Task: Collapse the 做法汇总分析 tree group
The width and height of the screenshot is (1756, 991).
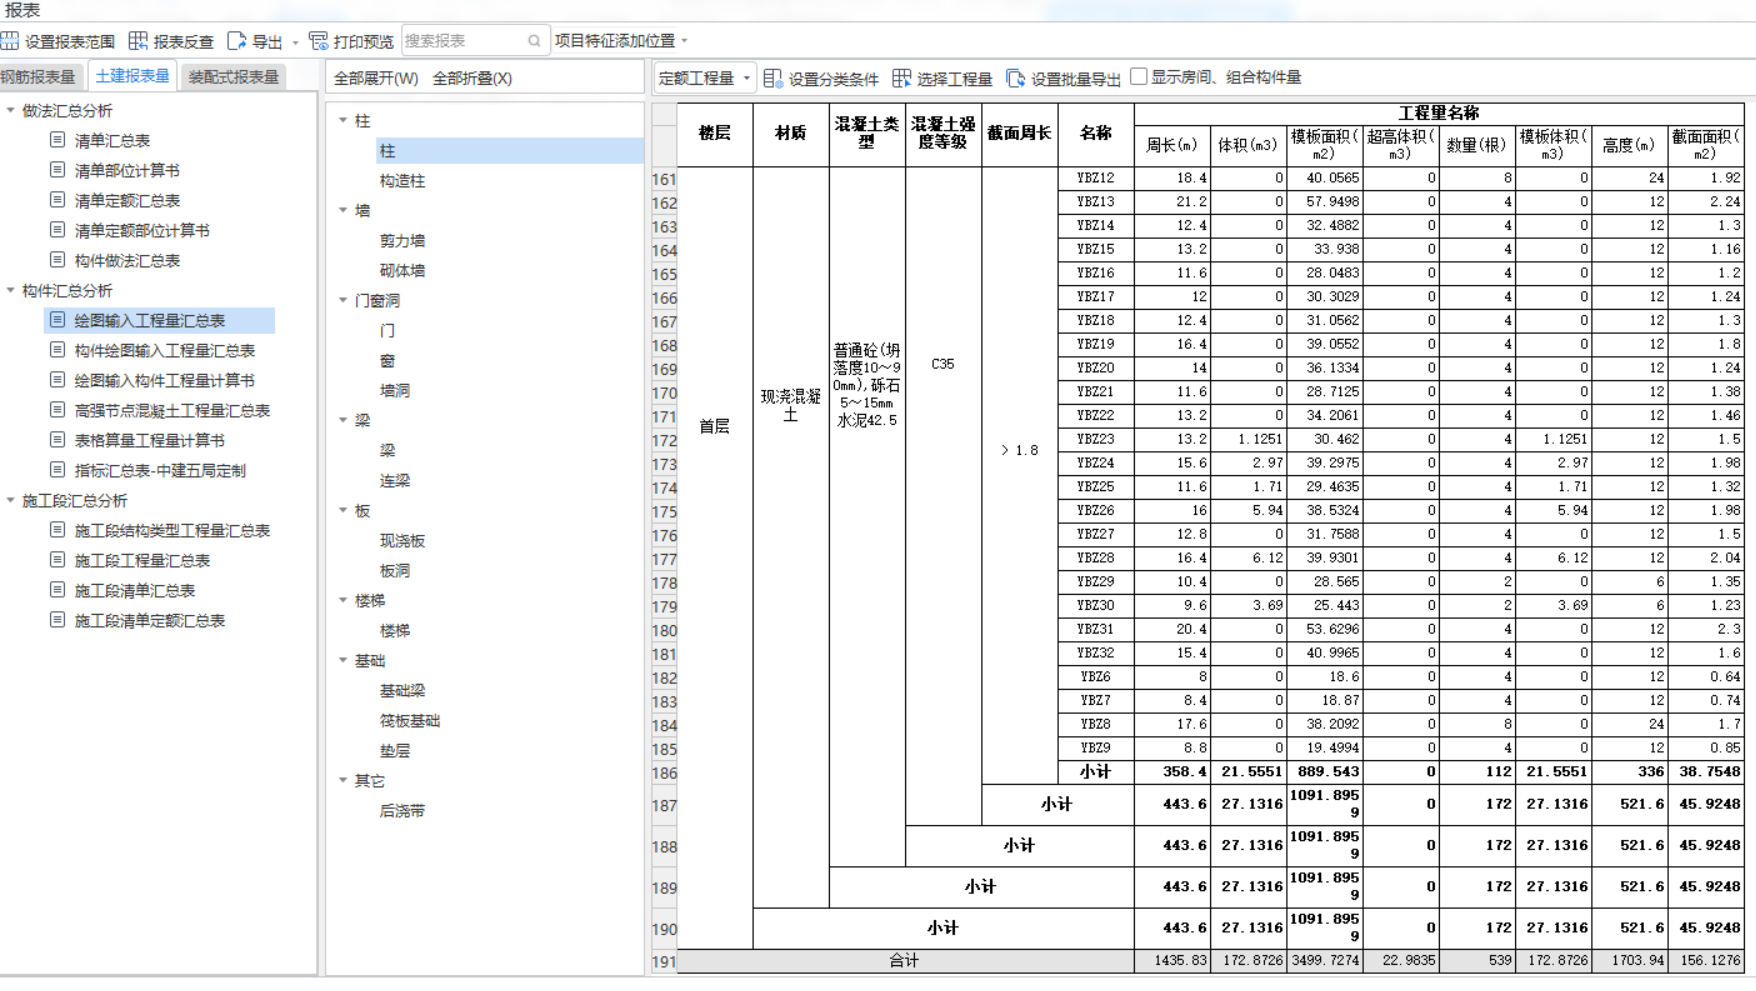Action: coord(11,110)
